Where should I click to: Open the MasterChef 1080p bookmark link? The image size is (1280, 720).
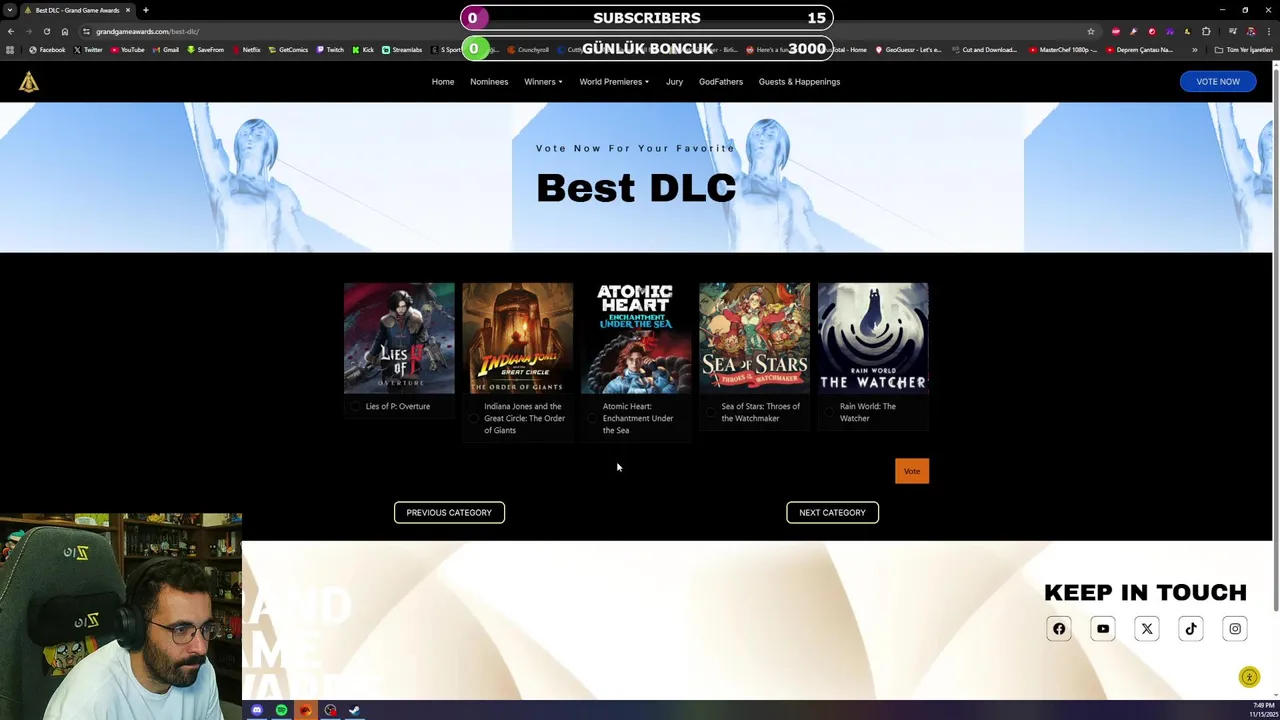(x=1064, y=50)
